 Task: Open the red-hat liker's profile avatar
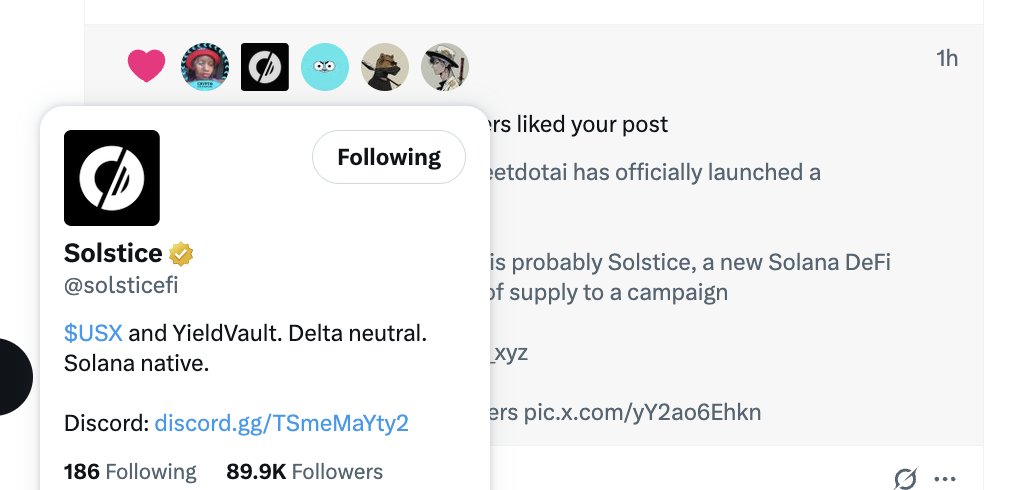click(x=204, y=67)
